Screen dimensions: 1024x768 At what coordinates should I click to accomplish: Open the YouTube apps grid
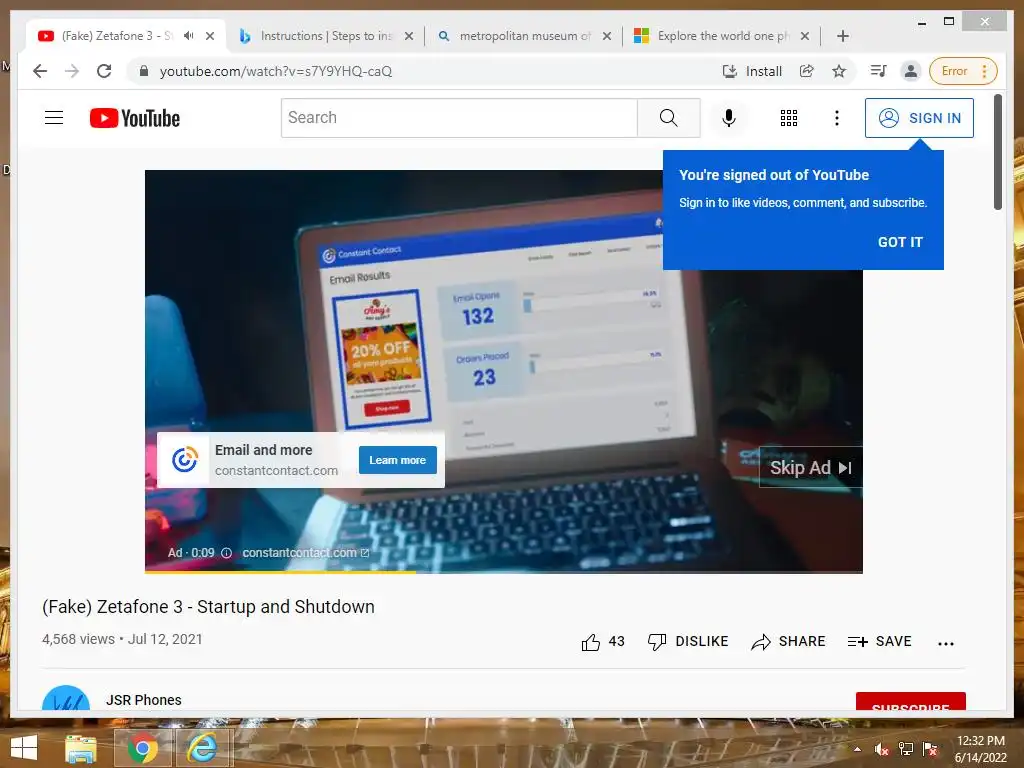[789, 118]
